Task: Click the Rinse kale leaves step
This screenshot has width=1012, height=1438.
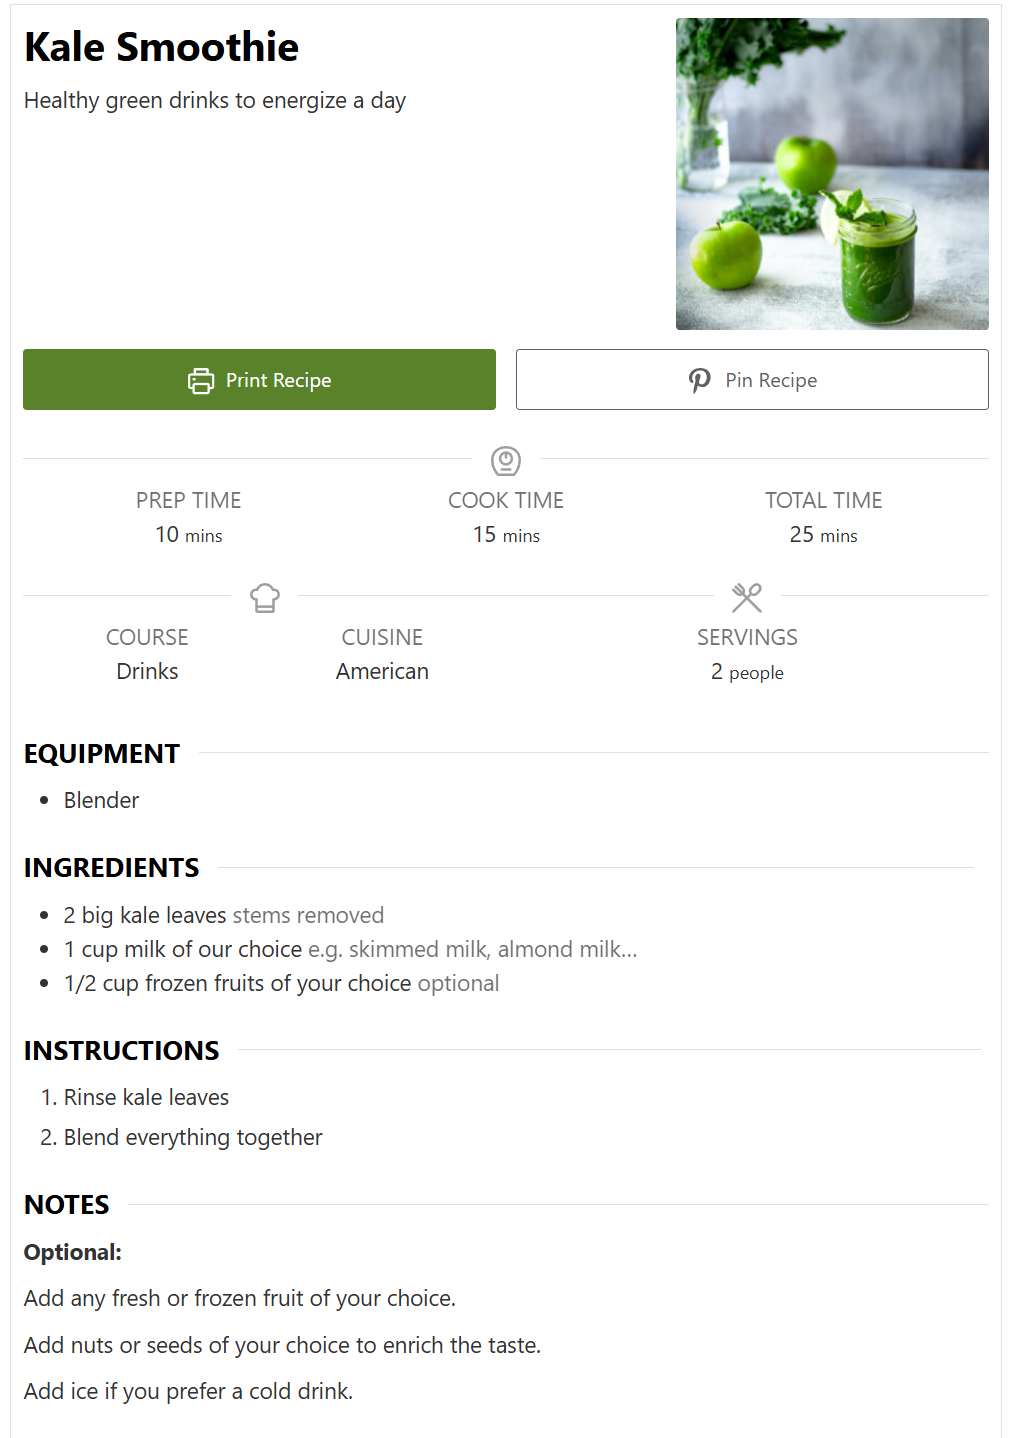Action: pyautogui.click(x=146, y=1097)
